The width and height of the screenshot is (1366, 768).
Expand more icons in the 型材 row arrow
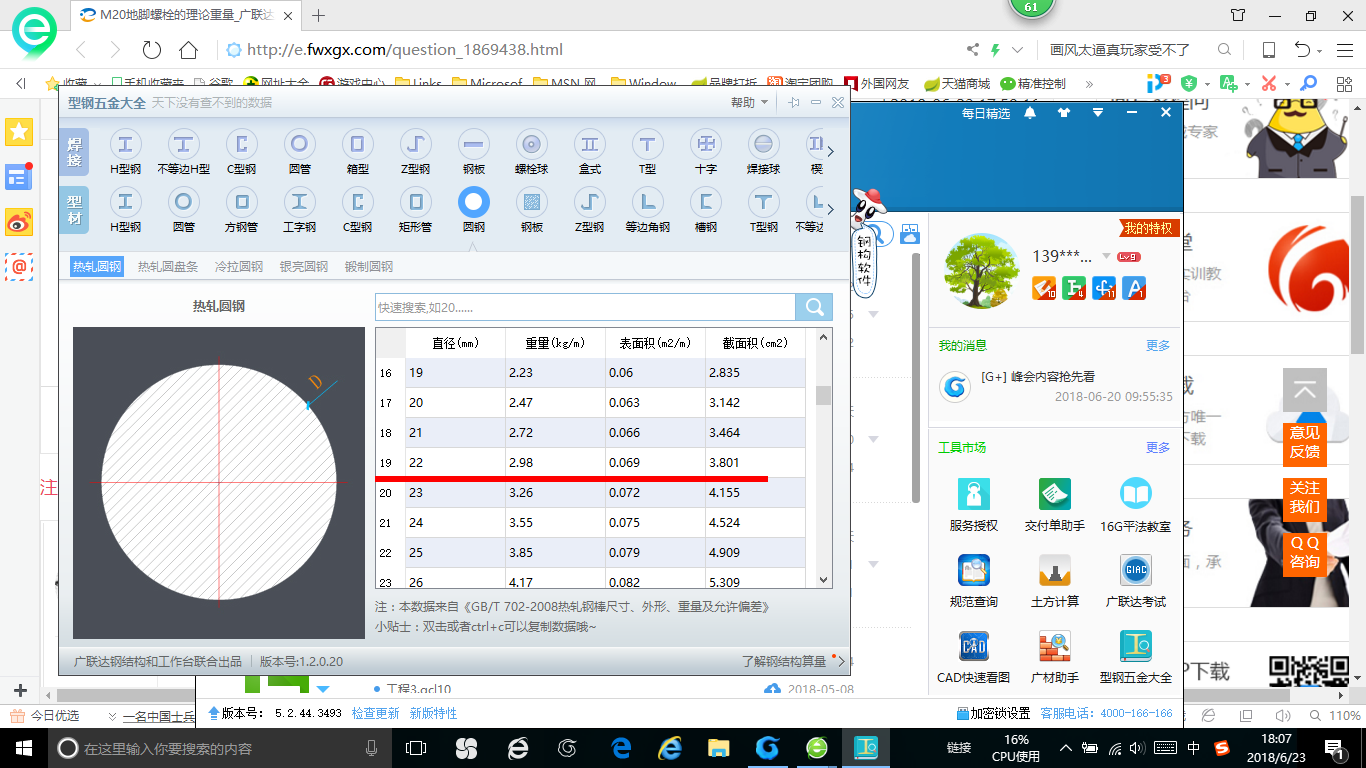(x=830, y=210)
